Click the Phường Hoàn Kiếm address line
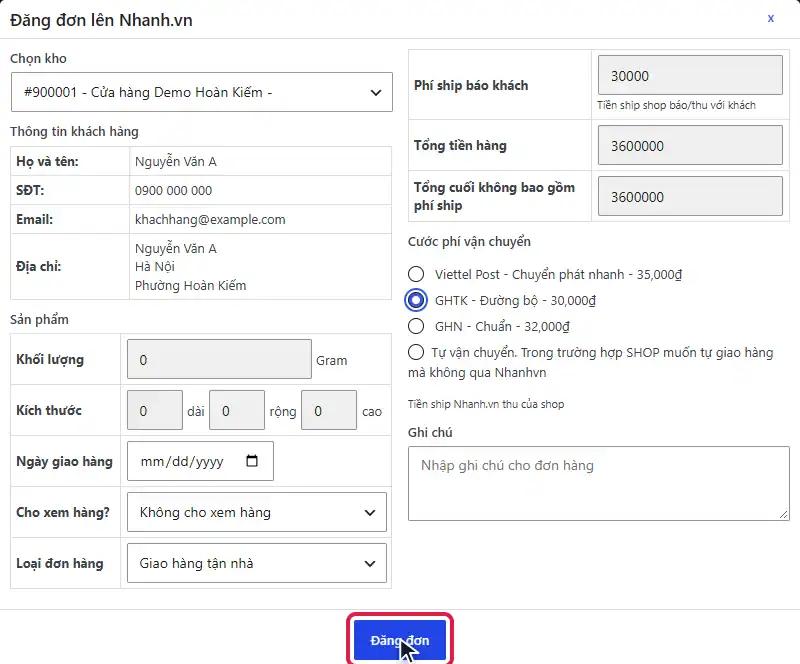 click(190, 285)
